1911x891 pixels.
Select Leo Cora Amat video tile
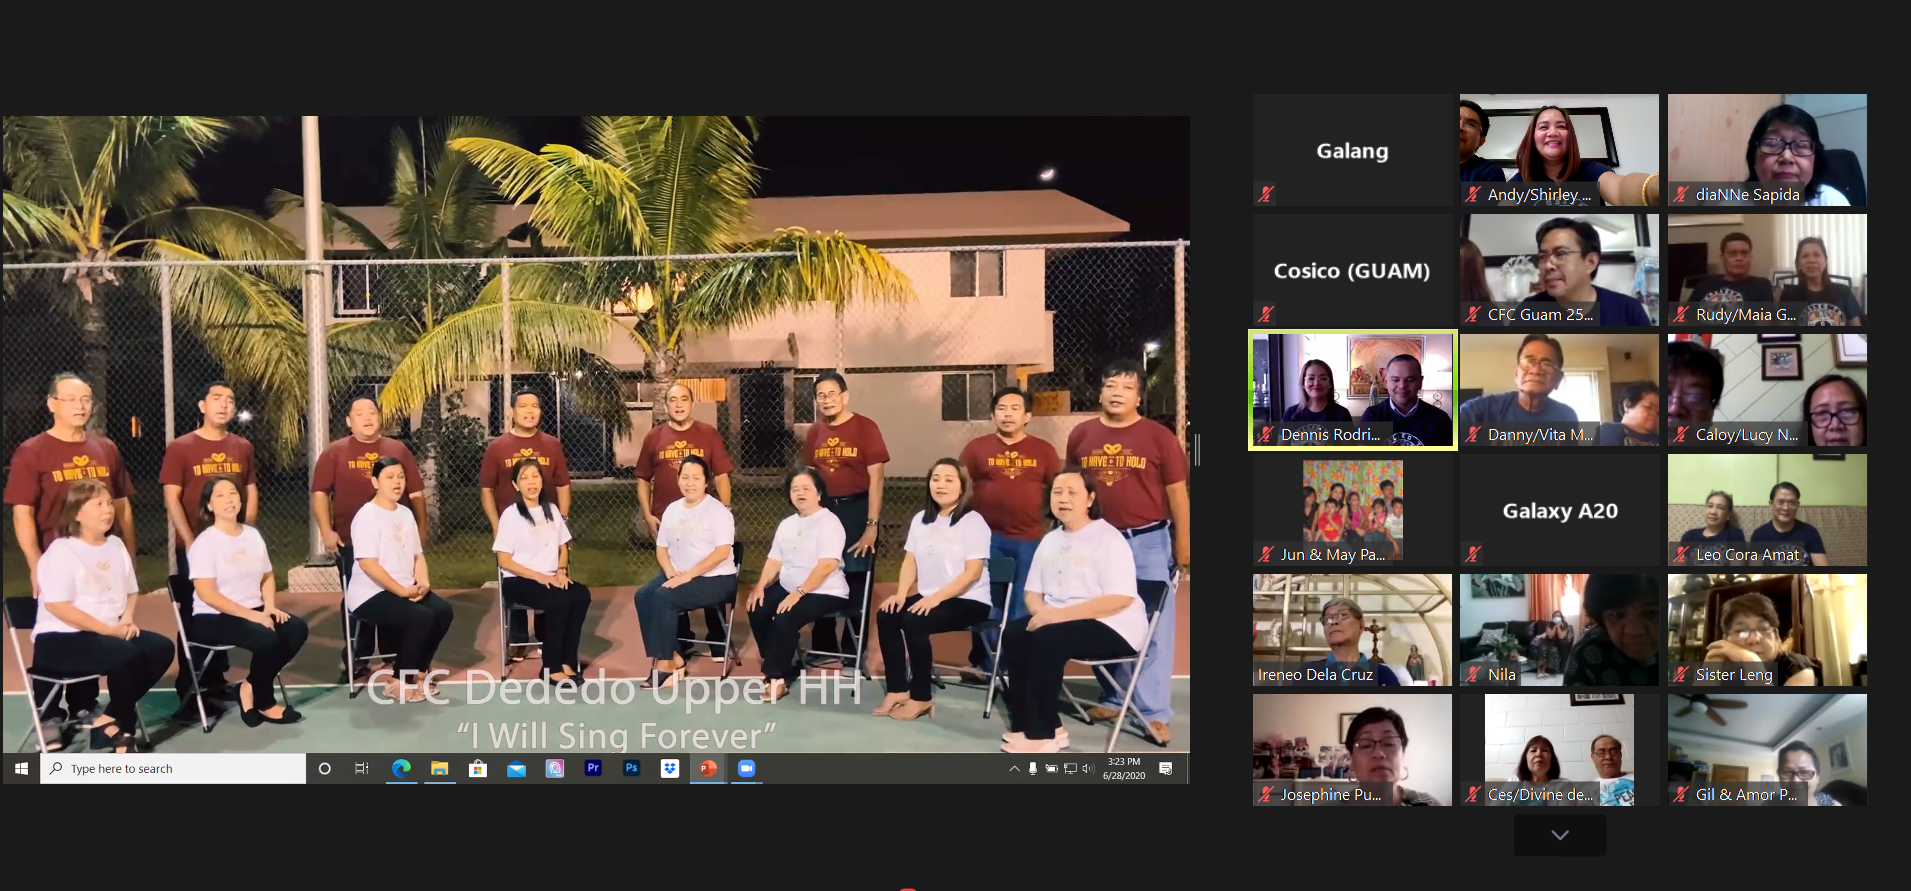point(1767,510)
